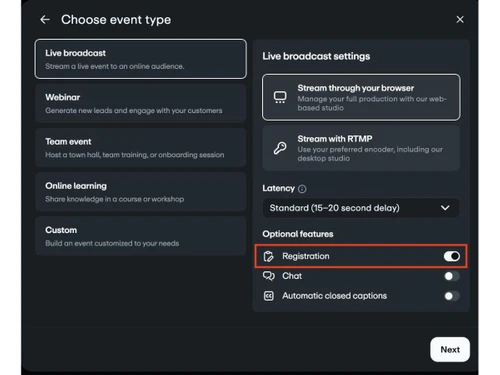The width and height of the screenshot is (500, 375).
Task: Click the Registration label text
Action: pos(306,256)
